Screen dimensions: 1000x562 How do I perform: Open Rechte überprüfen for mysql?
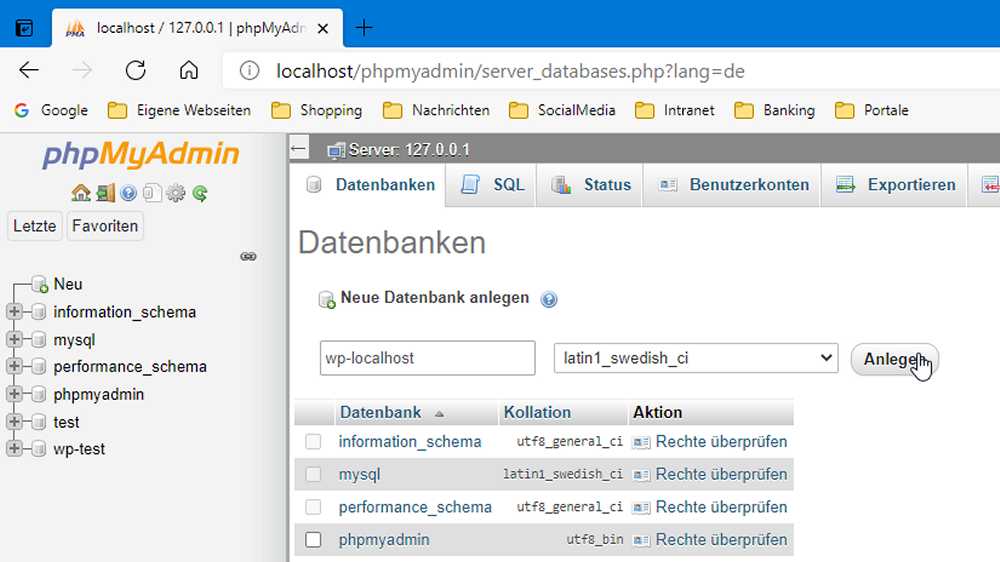[x=721, y=475]
